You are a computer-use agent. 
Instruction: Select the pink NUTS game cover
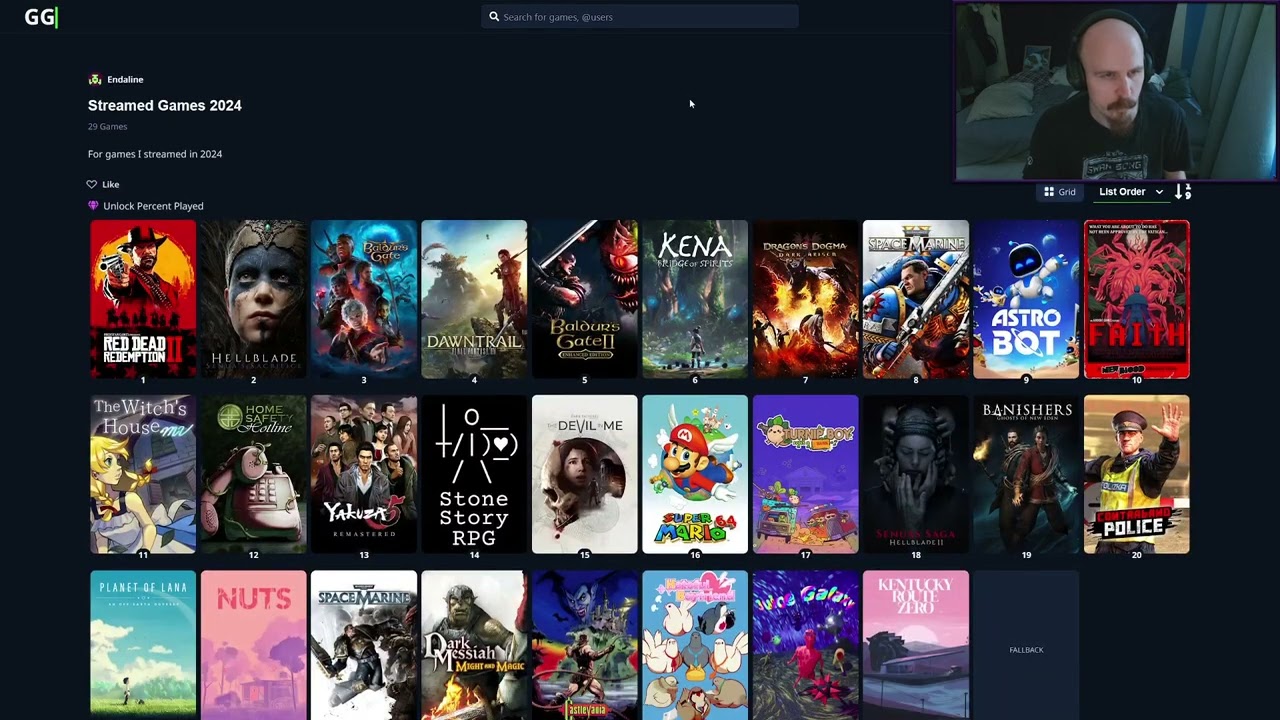253,645
